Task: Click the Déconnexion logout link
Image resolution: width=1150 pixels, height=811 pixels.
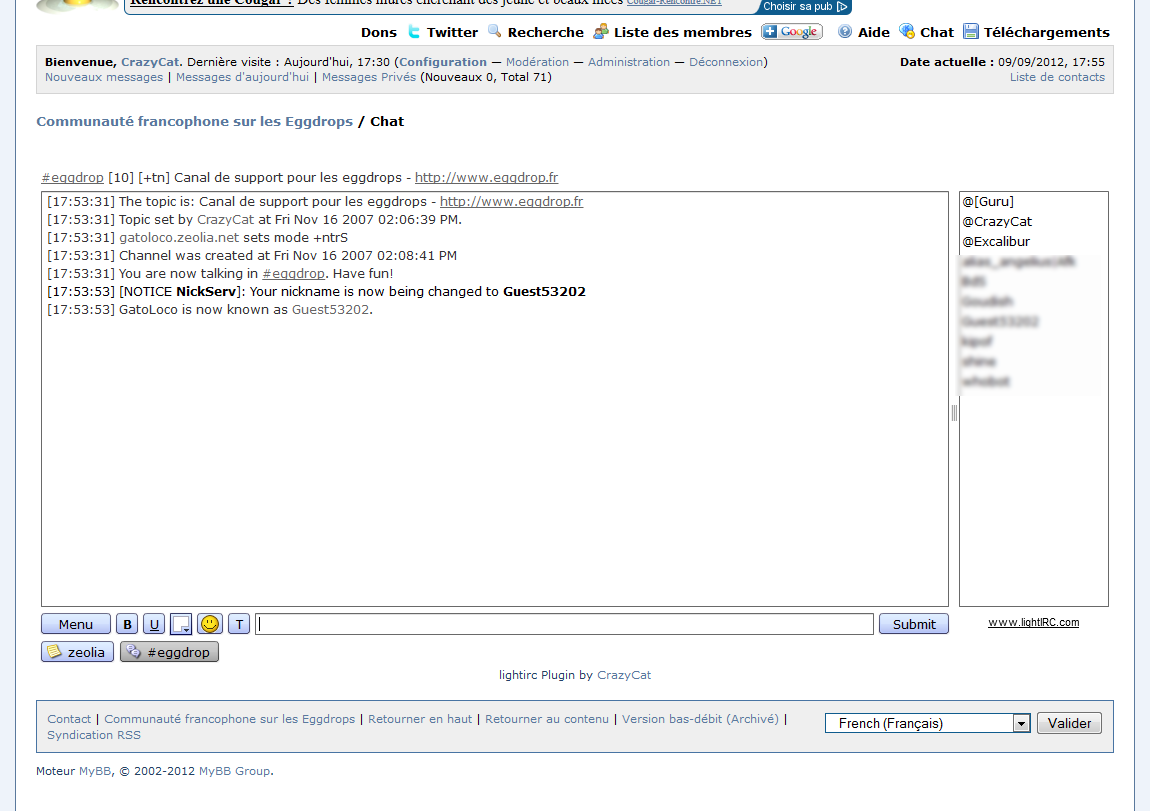Action: point(726,62)
